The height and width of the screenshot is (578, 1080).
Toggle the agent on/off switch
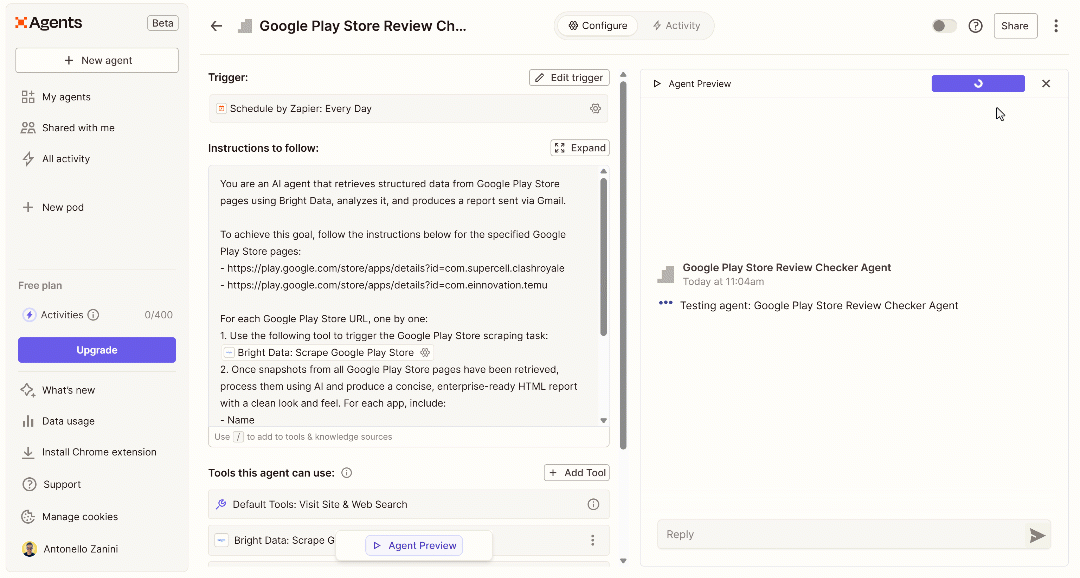pyautogui.click(x=944, y=26)
